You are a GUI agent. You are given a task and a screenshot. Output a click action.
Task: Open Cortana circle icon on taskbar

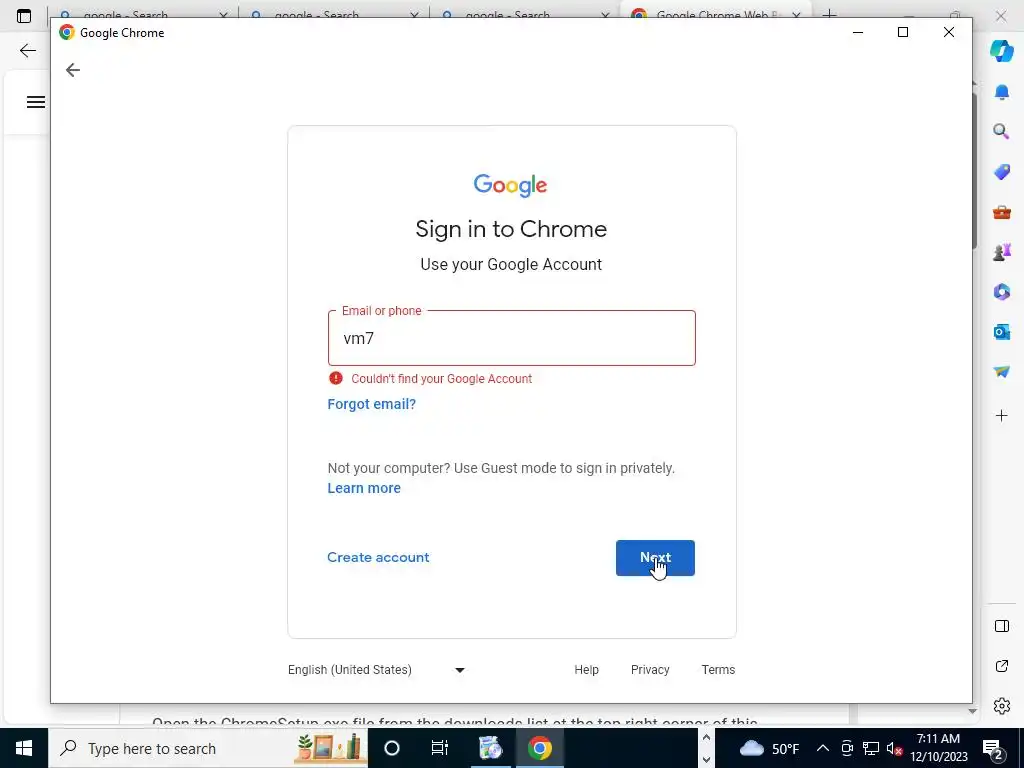point(392,748)
